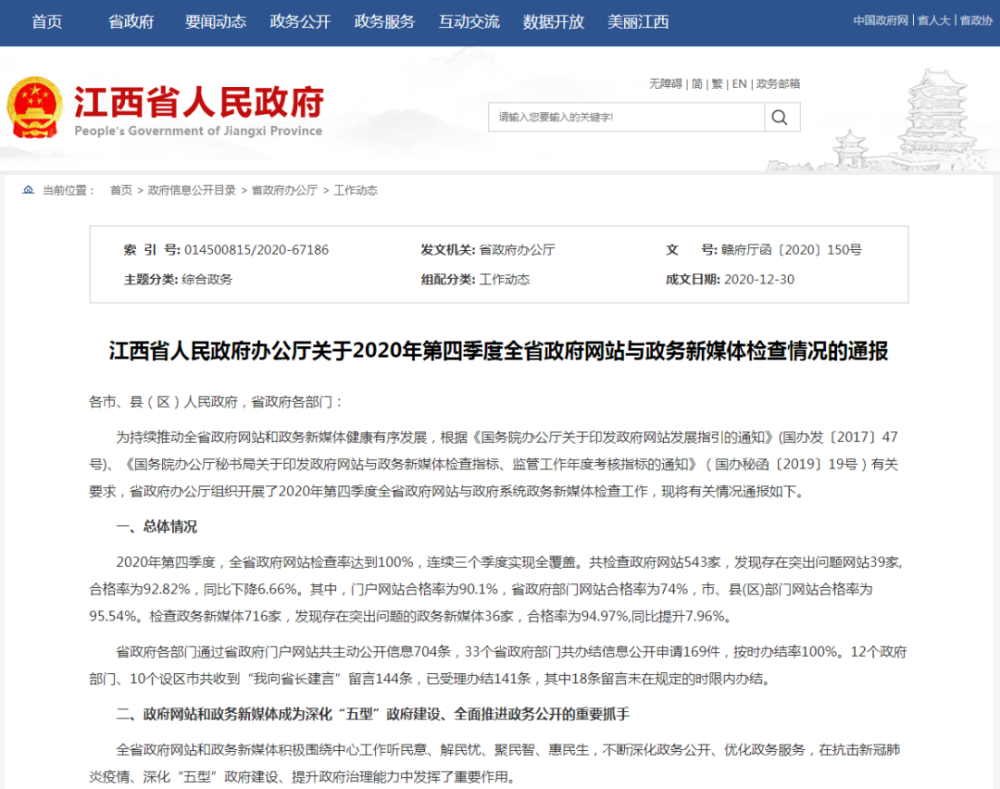This screenshot has width=1000, height=789.
Task: Open the 美丽江西 navigation item
Action: [x=638, y=22]
